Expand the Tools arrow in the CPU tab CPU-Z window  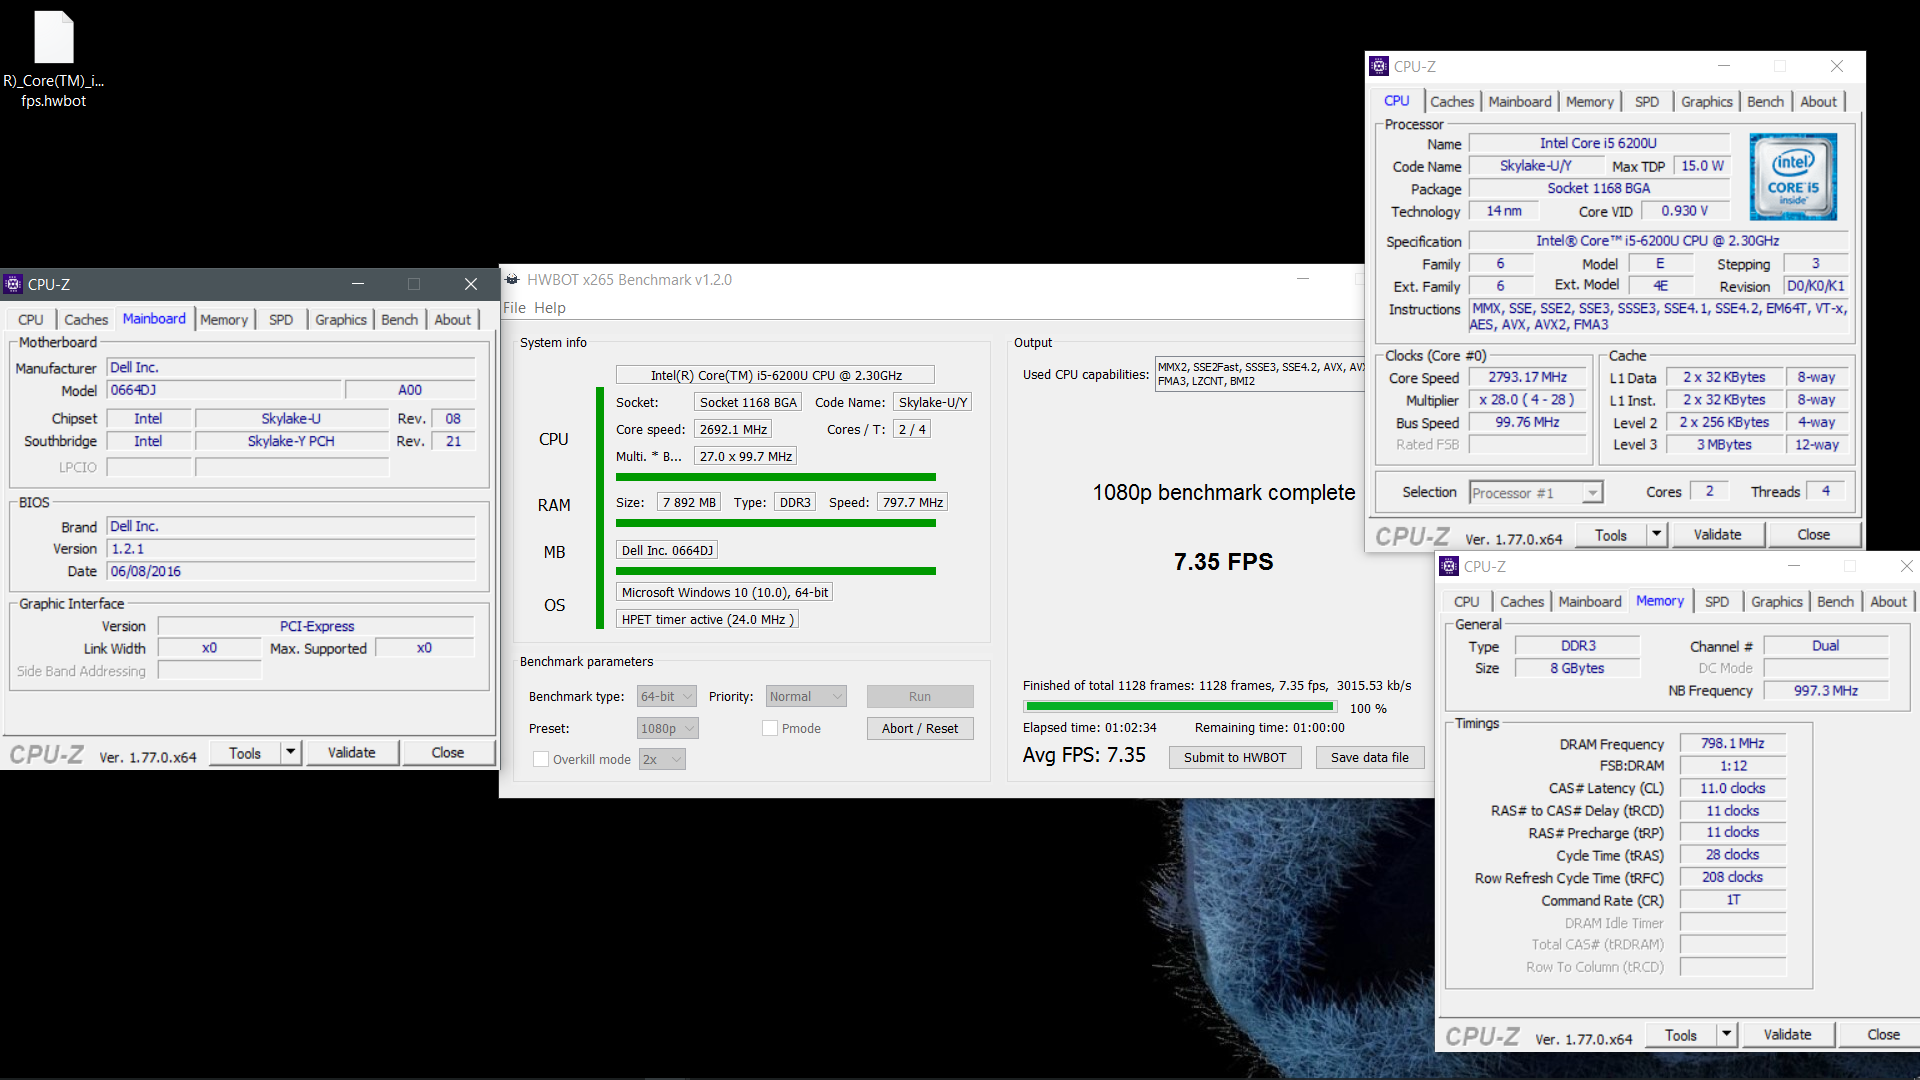pyautogui.click(x=1656, y=534)
